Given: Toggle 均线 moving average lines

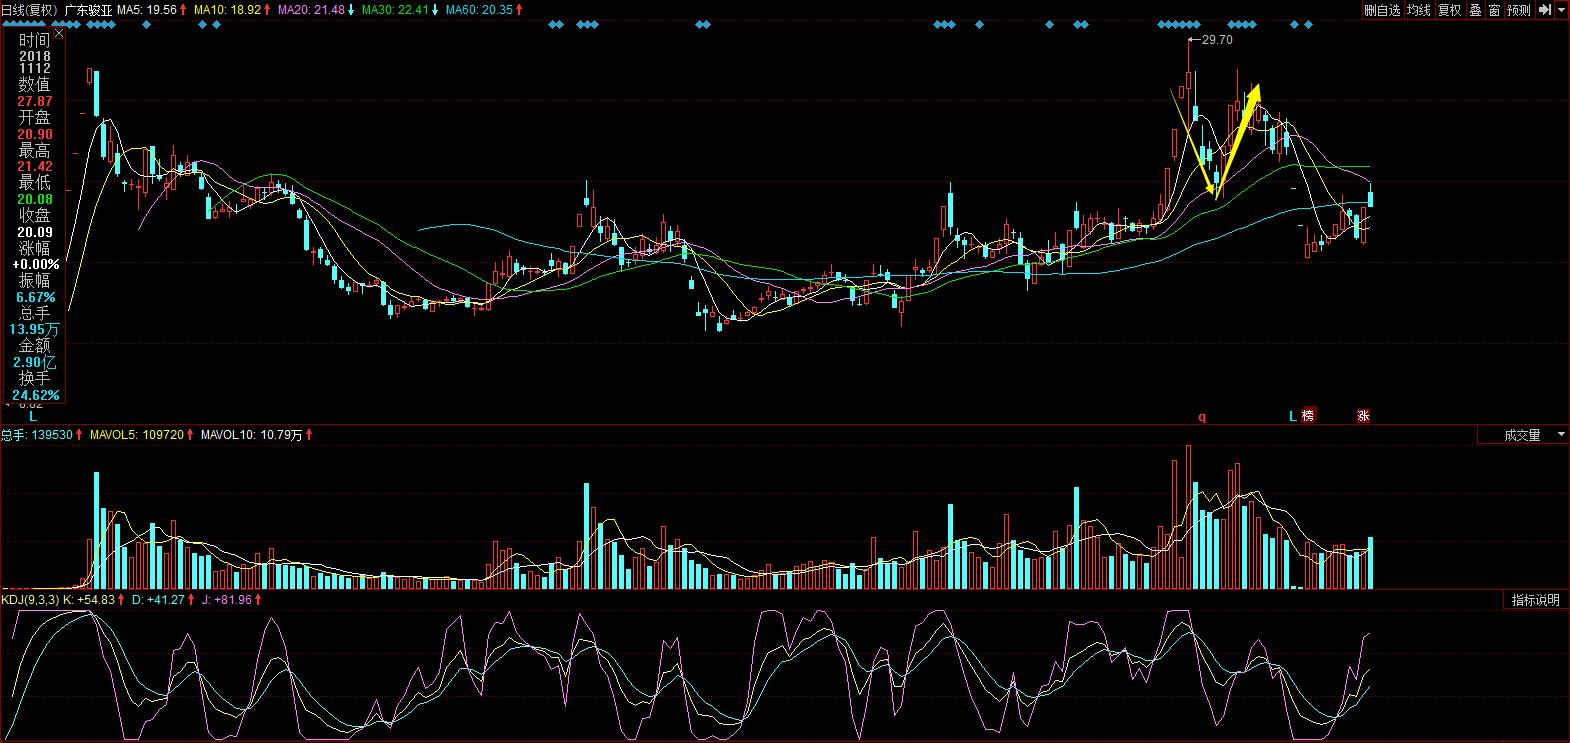Looking at the screenshot, I should click(x=1418, y=10).
